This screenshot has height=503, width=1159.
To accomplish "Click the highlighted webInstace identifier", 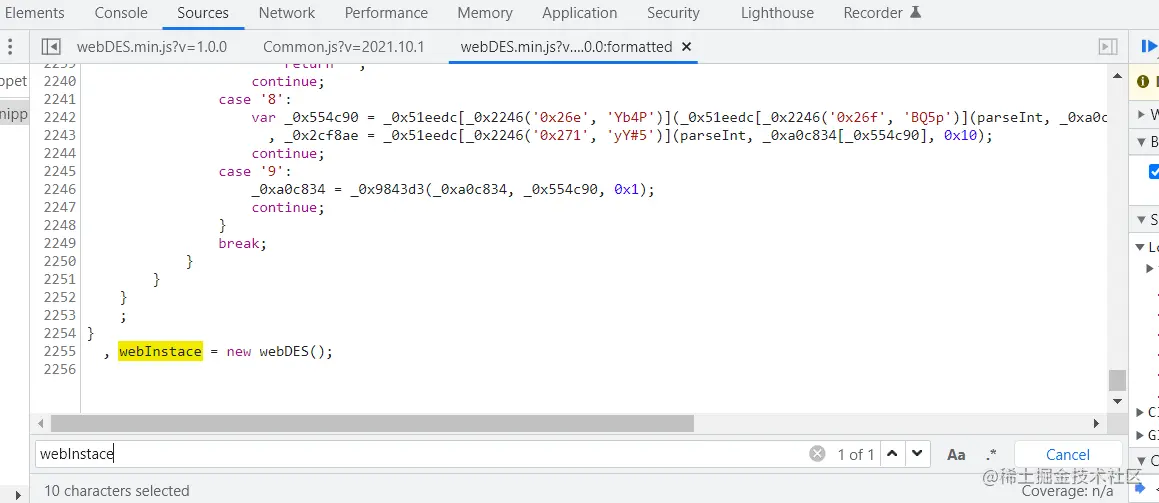I will (160, 352).
